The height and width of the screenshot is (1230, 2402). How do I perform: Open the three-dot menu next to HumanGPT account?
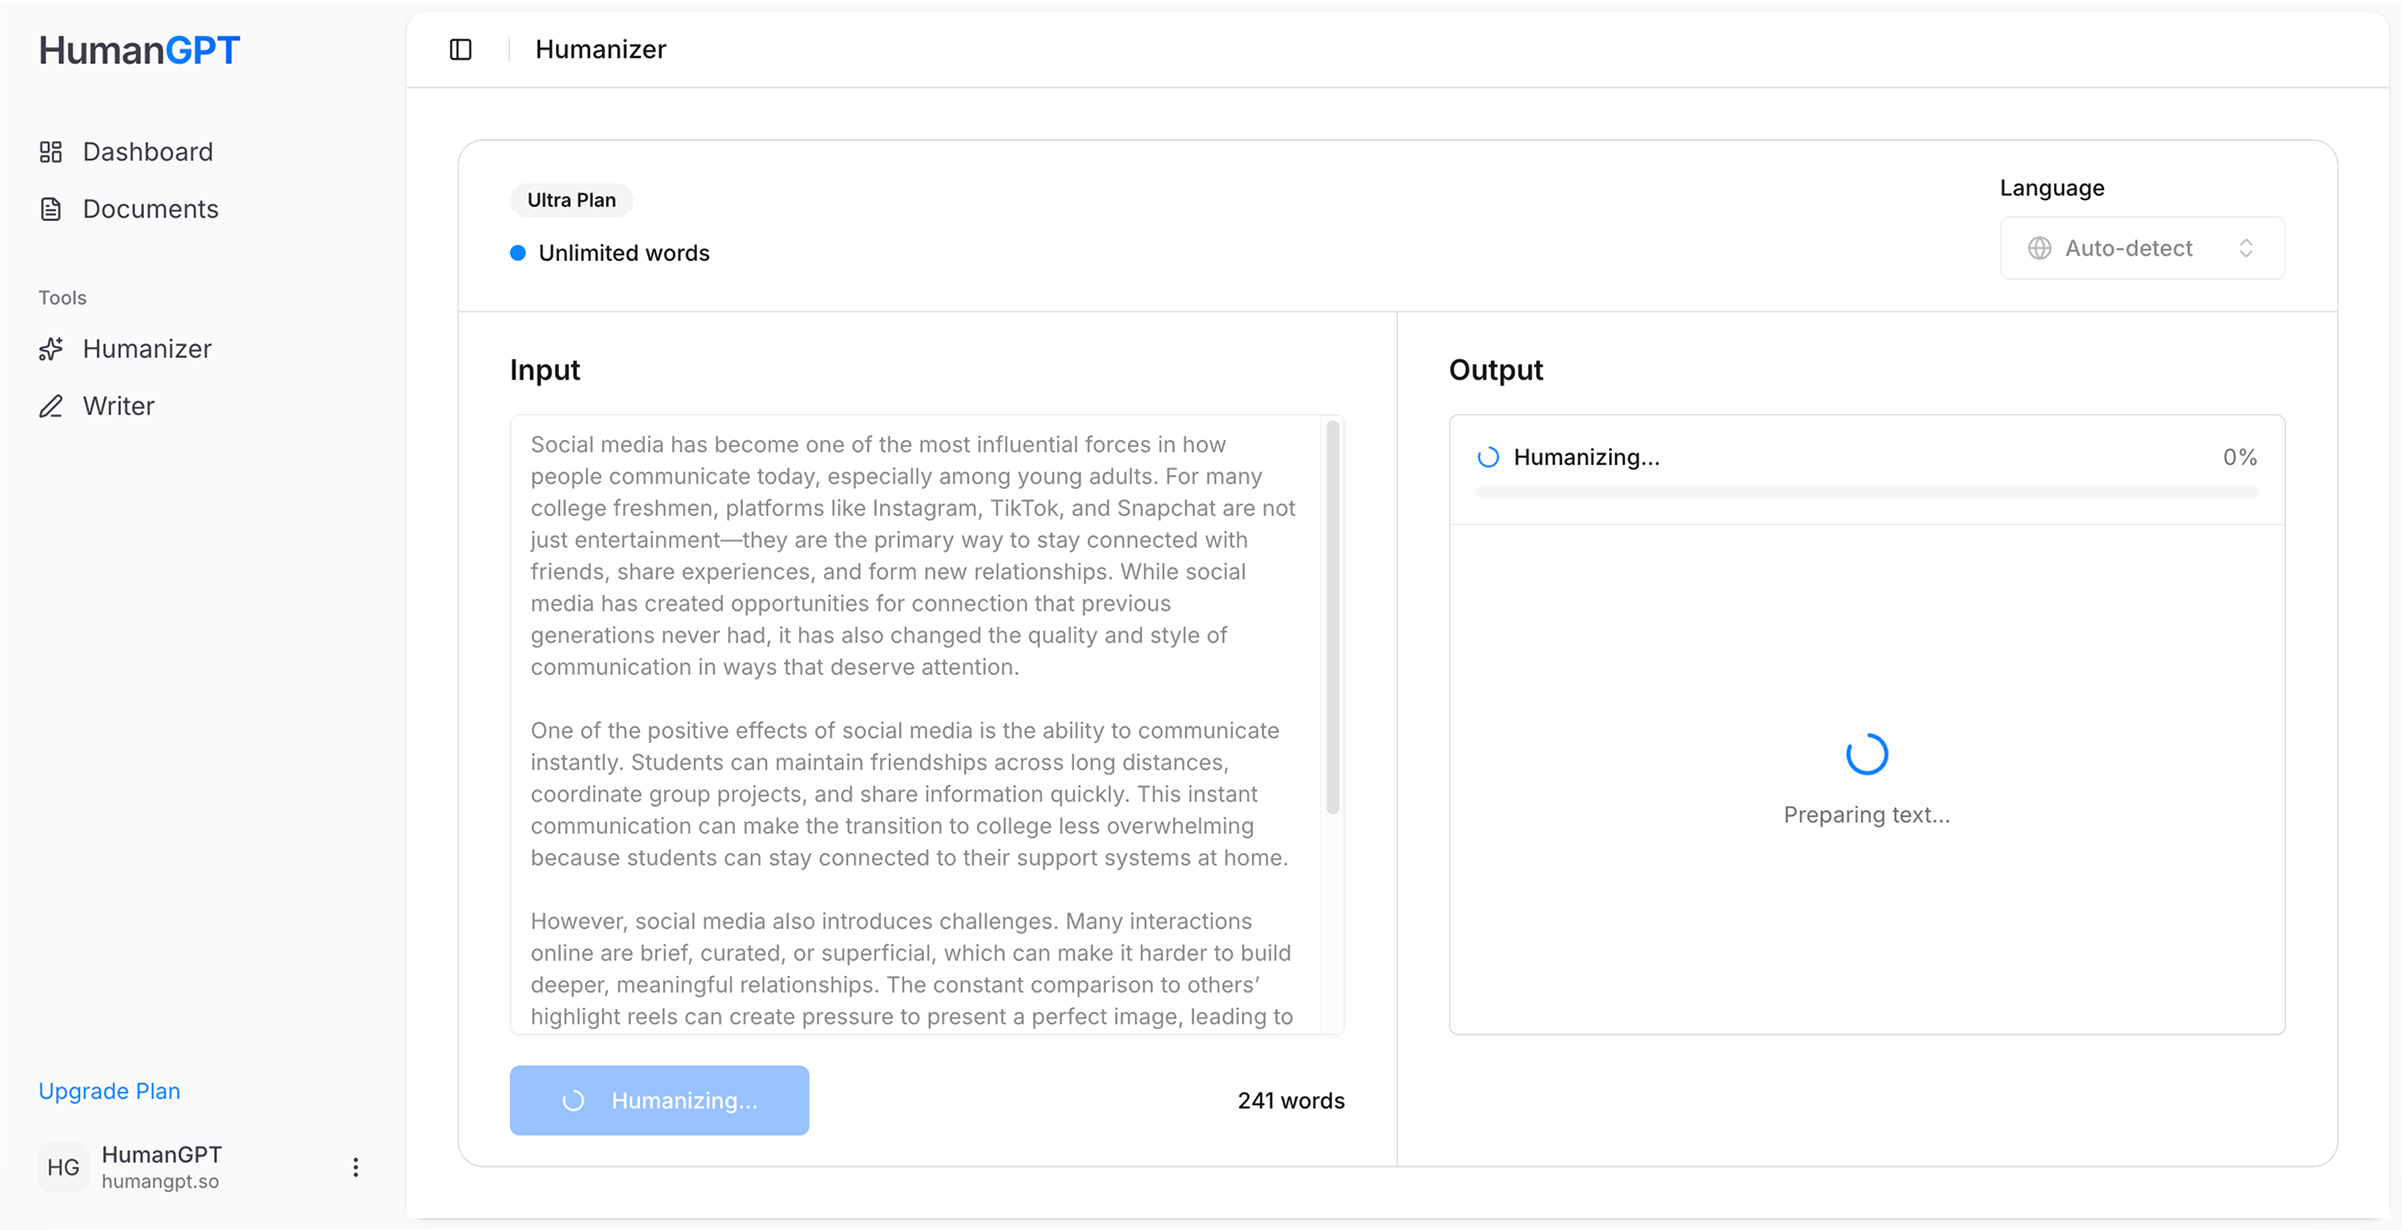(x=355, y=1166)
